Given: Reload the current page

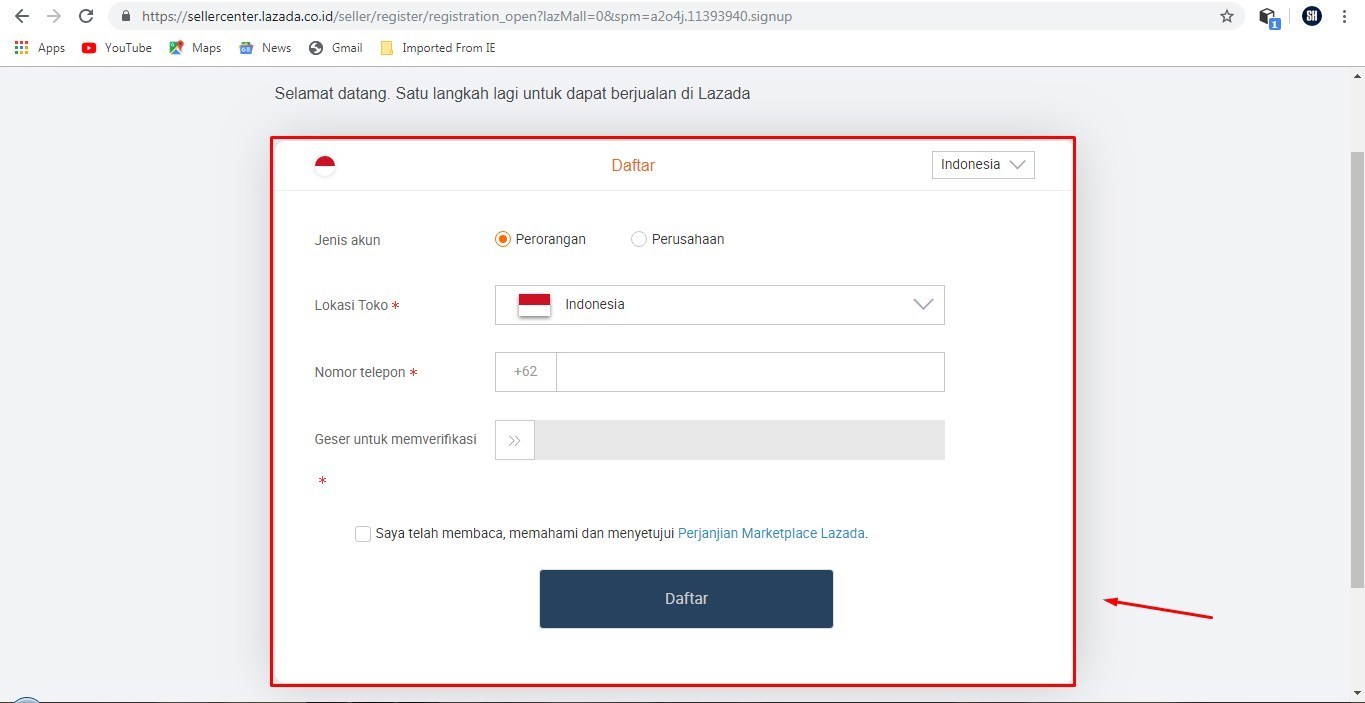Looking at the screenshot, I should pos(86,16).
